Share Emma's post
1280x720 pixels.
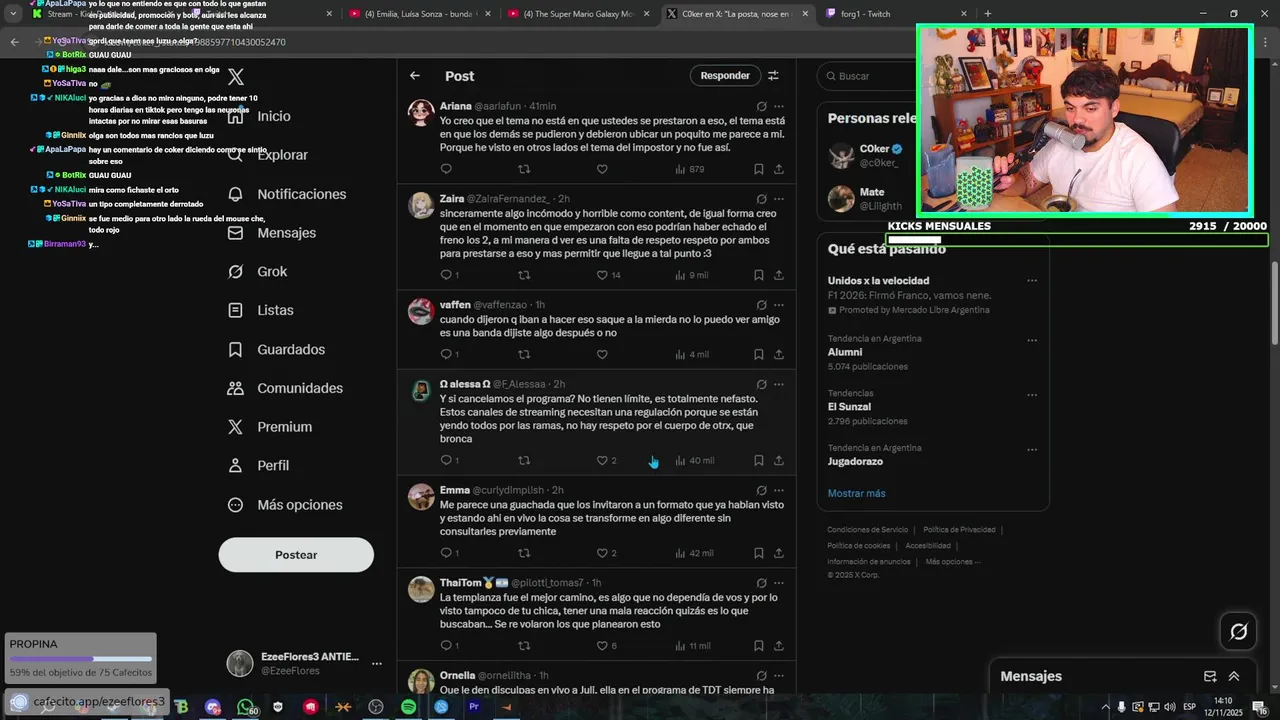tap(779, 553)
